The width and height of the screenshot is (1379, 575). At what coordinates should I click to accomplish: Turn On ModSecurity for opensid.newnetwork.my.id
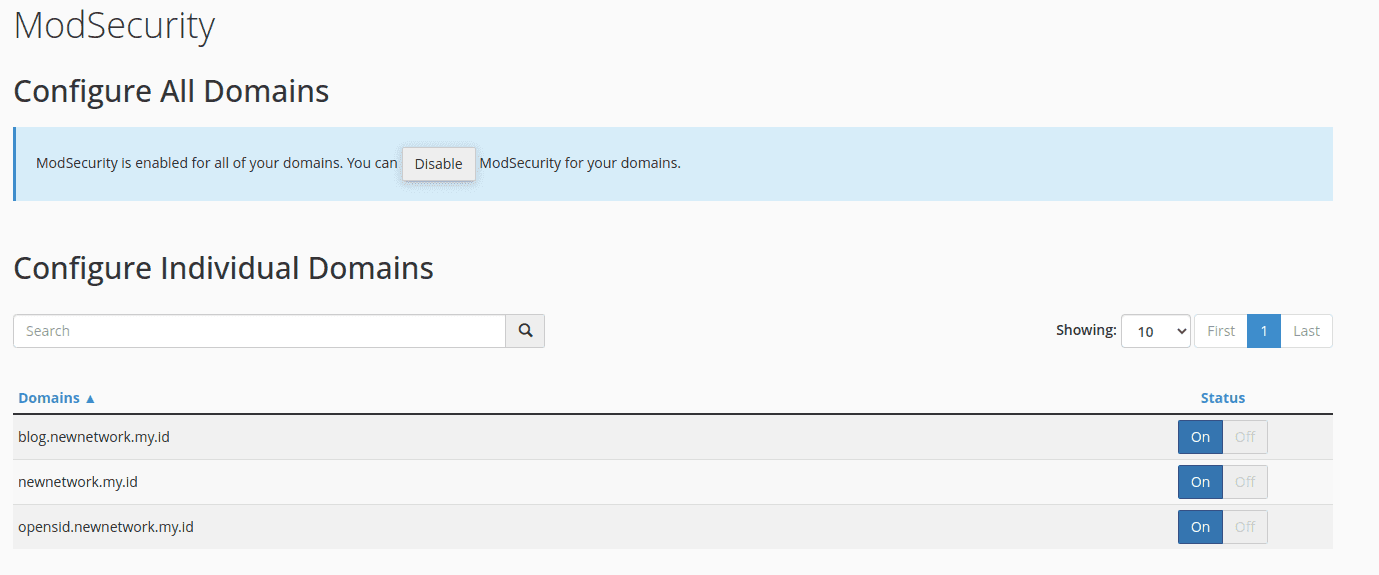[1200, 527]
